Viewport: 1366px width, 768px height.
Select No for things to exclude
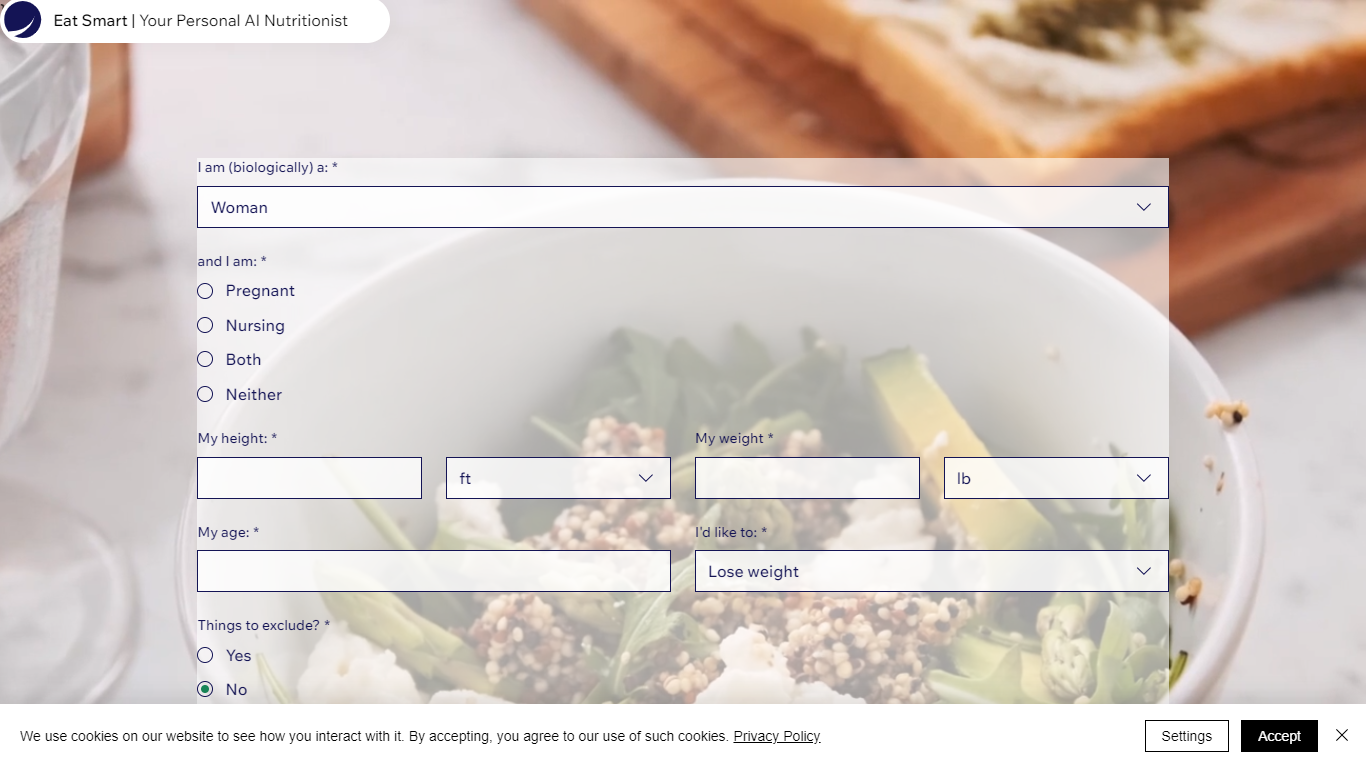point(205,689)
